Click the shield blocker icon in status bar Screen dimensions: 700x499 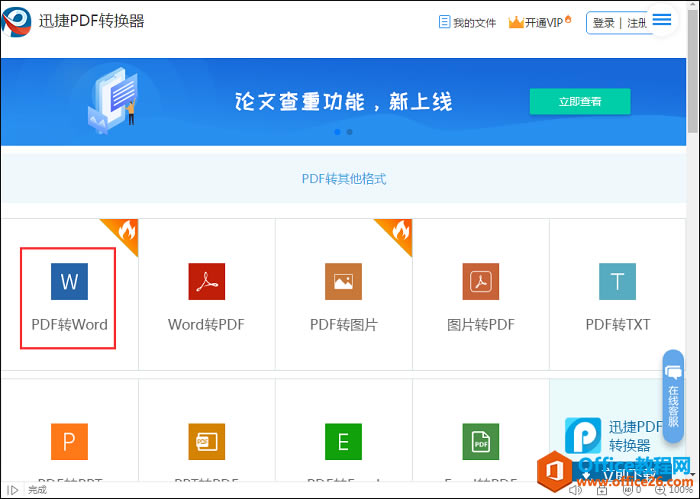coord(628,490)
